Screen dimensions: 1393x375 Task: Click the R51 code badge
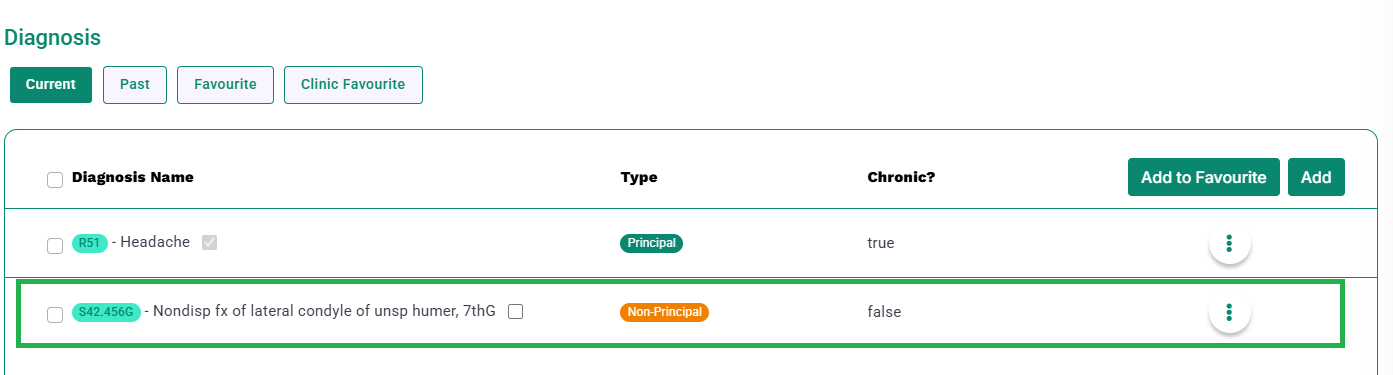(x=90, y=243)
